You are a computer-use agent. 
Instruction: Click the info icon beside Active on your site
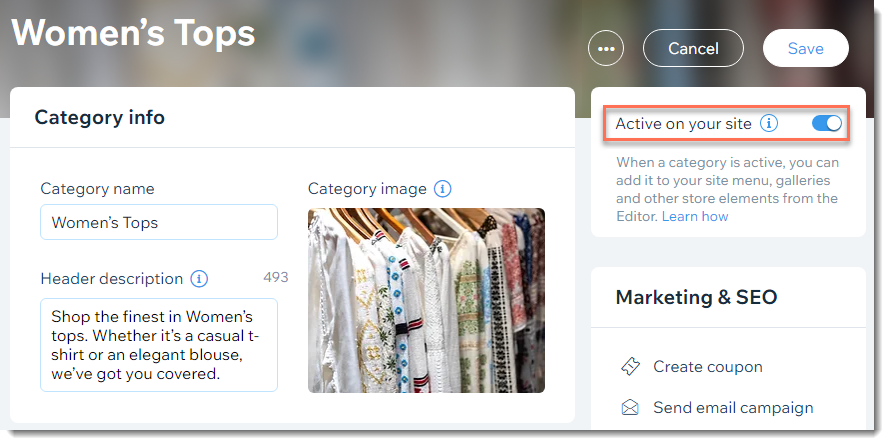(x=769, y=123)
